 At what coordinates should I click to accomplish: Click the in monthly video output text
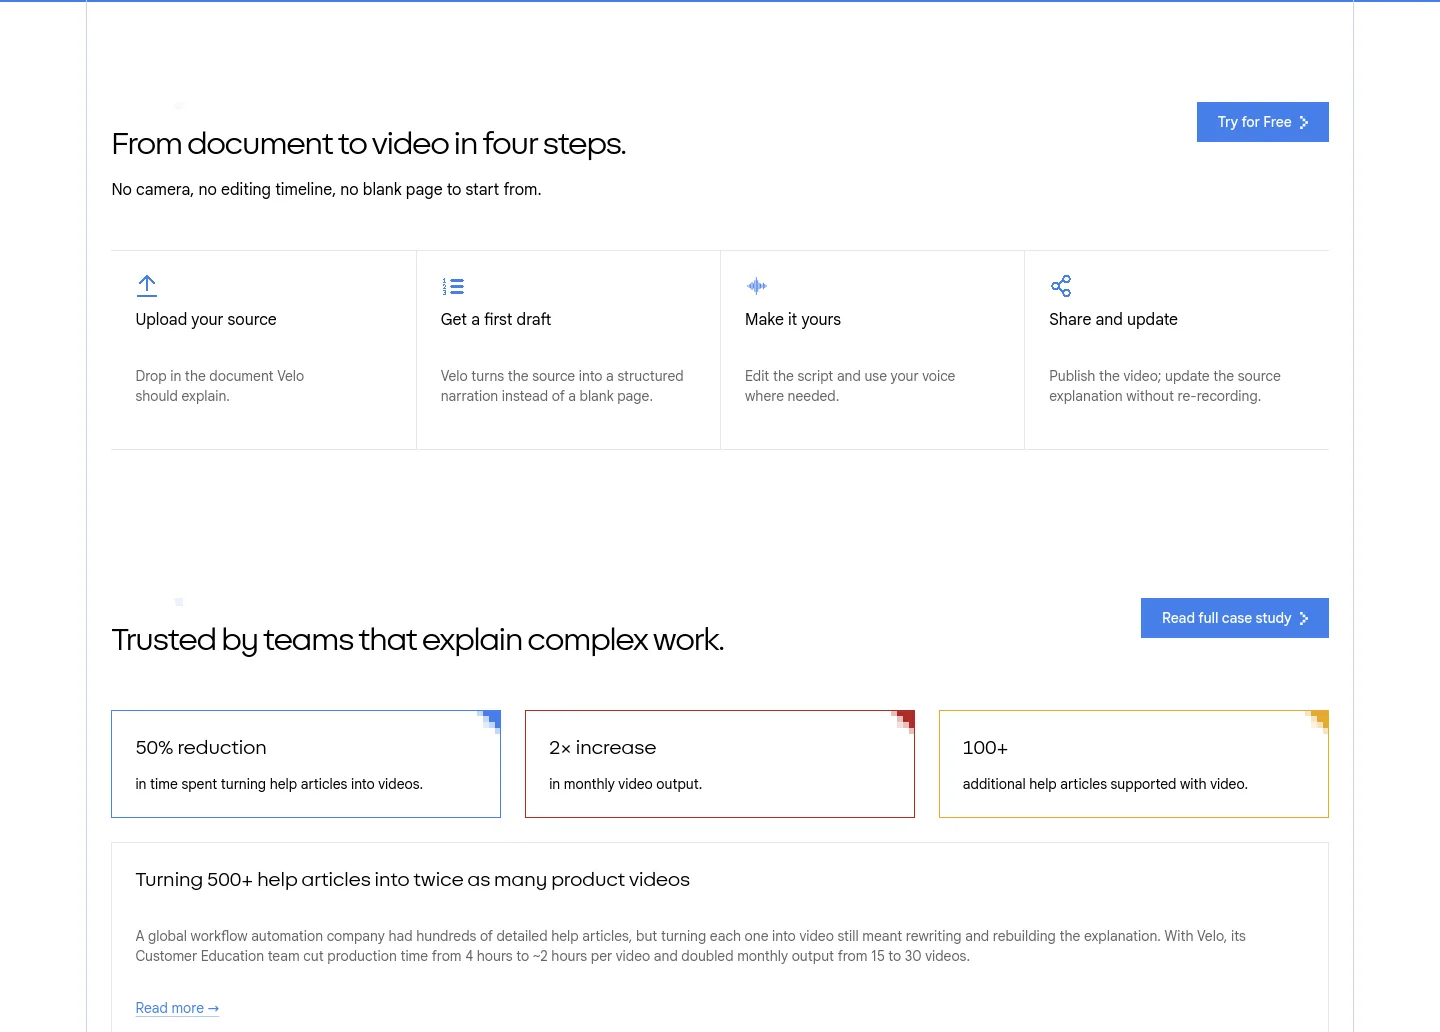[625, 784]
